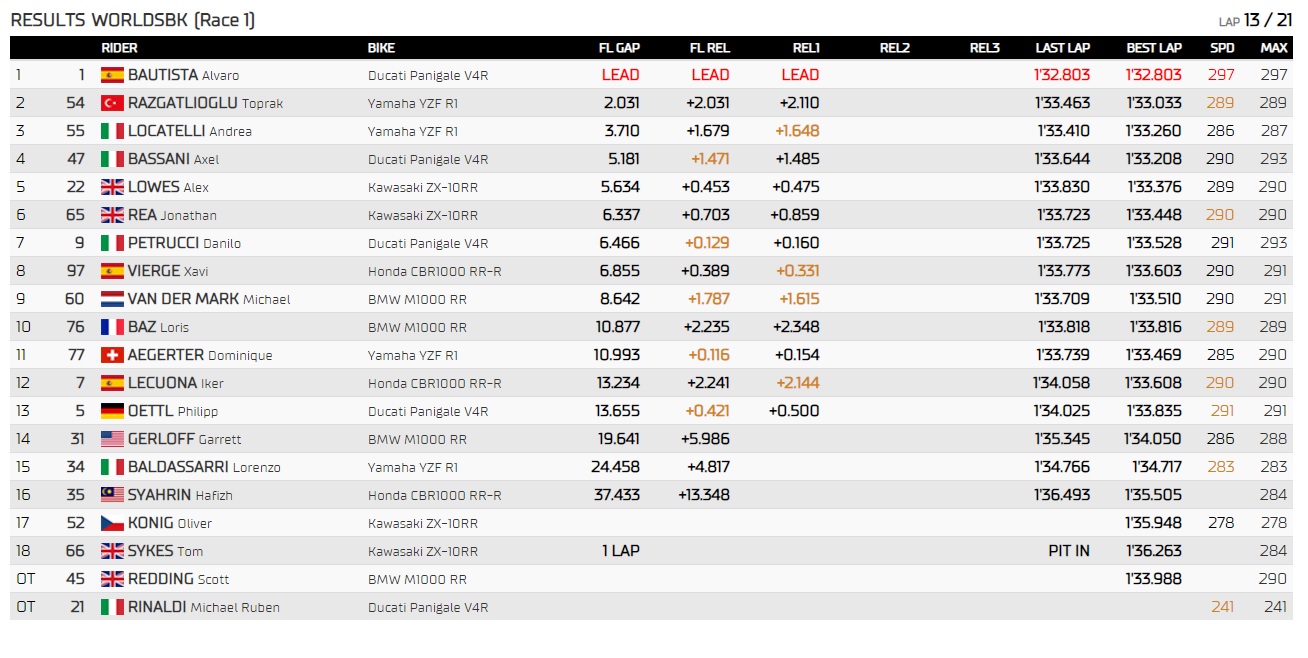
Task: Click Bautista's best lap 1'32.803
Action: [x=1154, y=75]
